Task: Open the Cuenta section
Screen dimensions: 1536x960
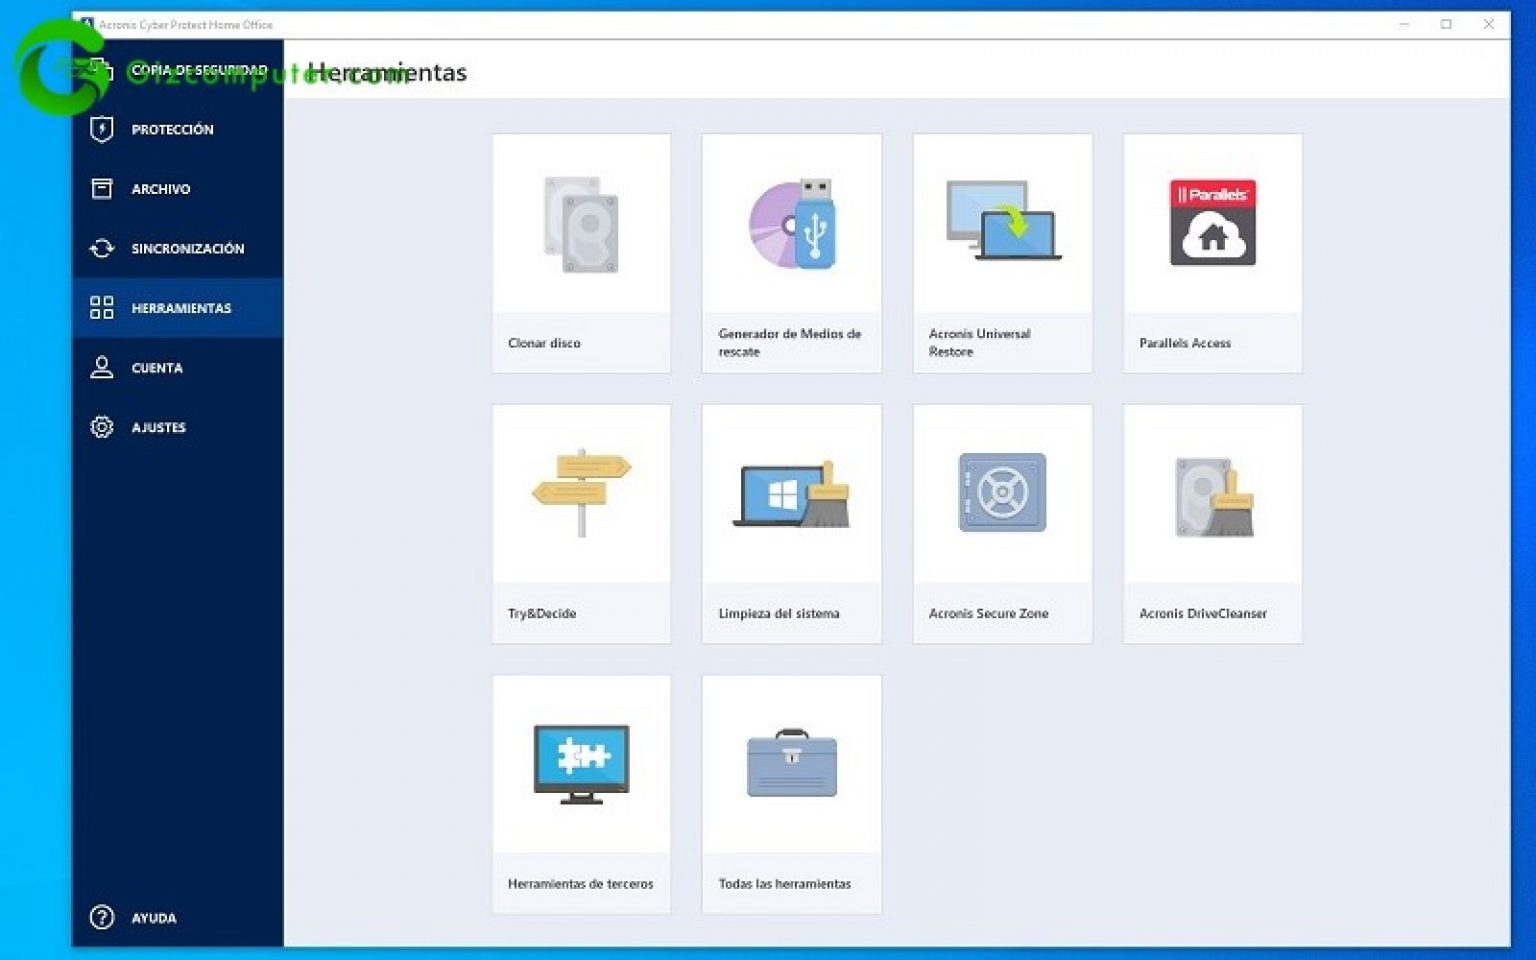Action: point(178,367)
